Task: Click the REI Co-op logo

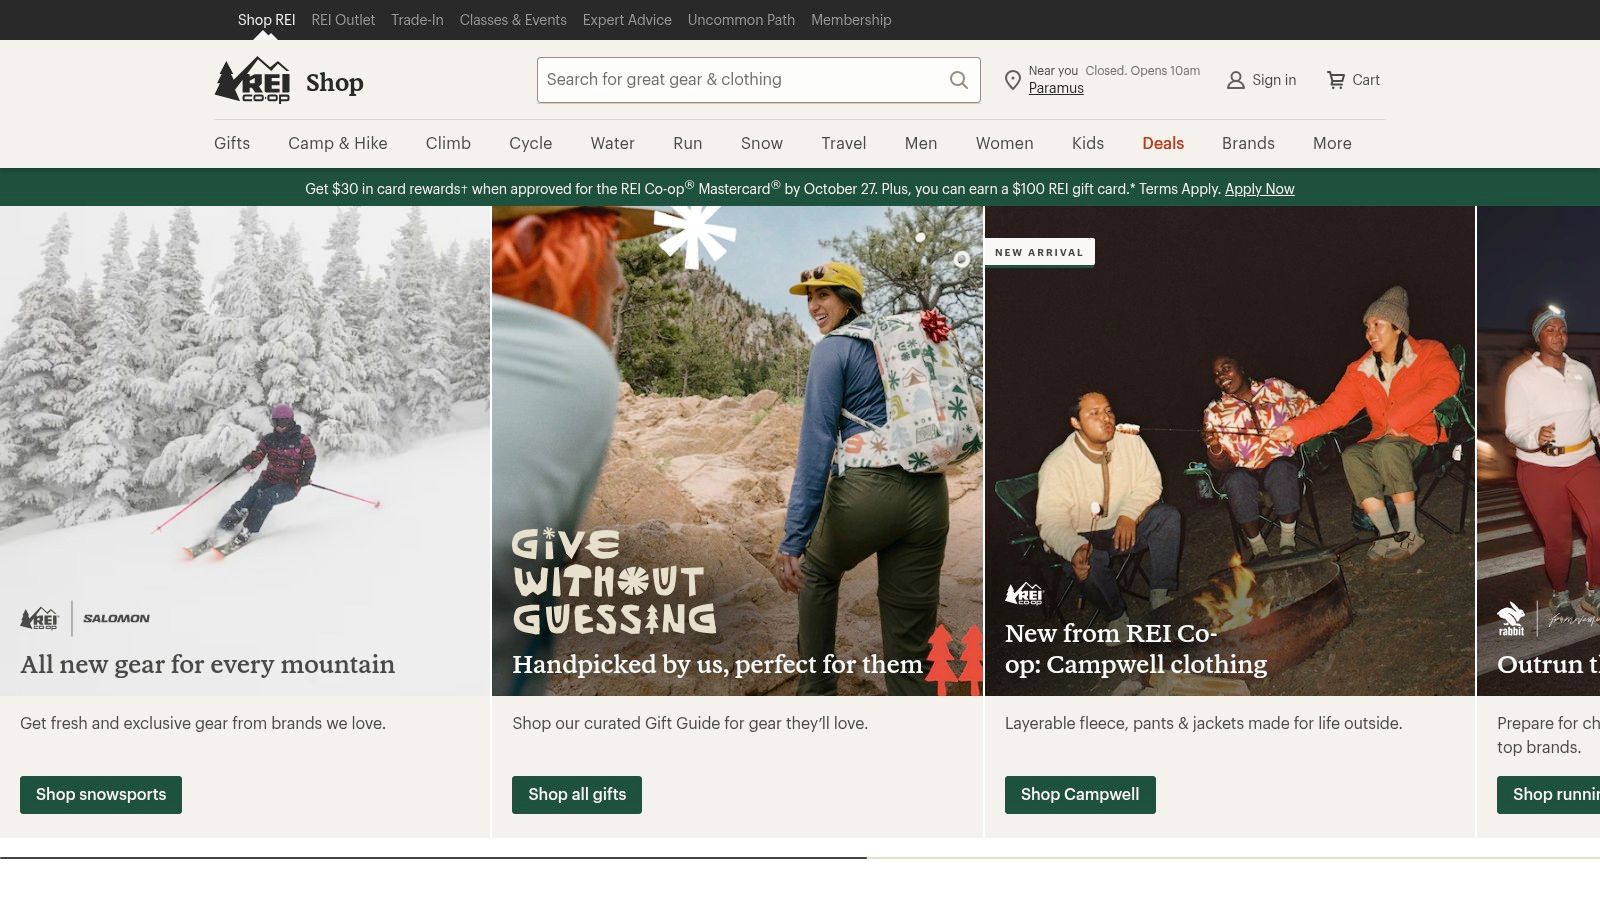Action: tap(252, 80)
